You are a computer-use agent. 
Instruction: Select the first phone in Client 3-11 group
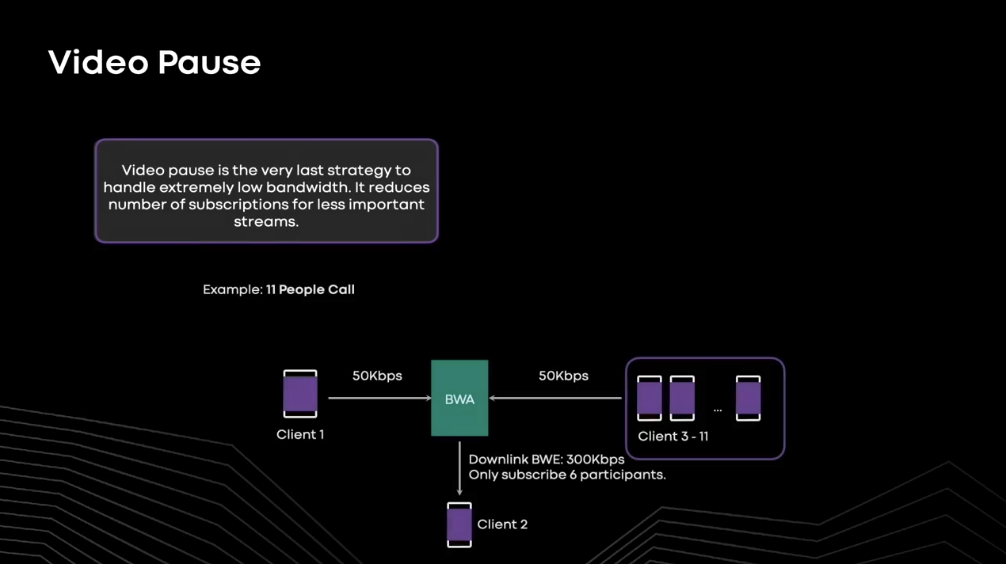650,399
